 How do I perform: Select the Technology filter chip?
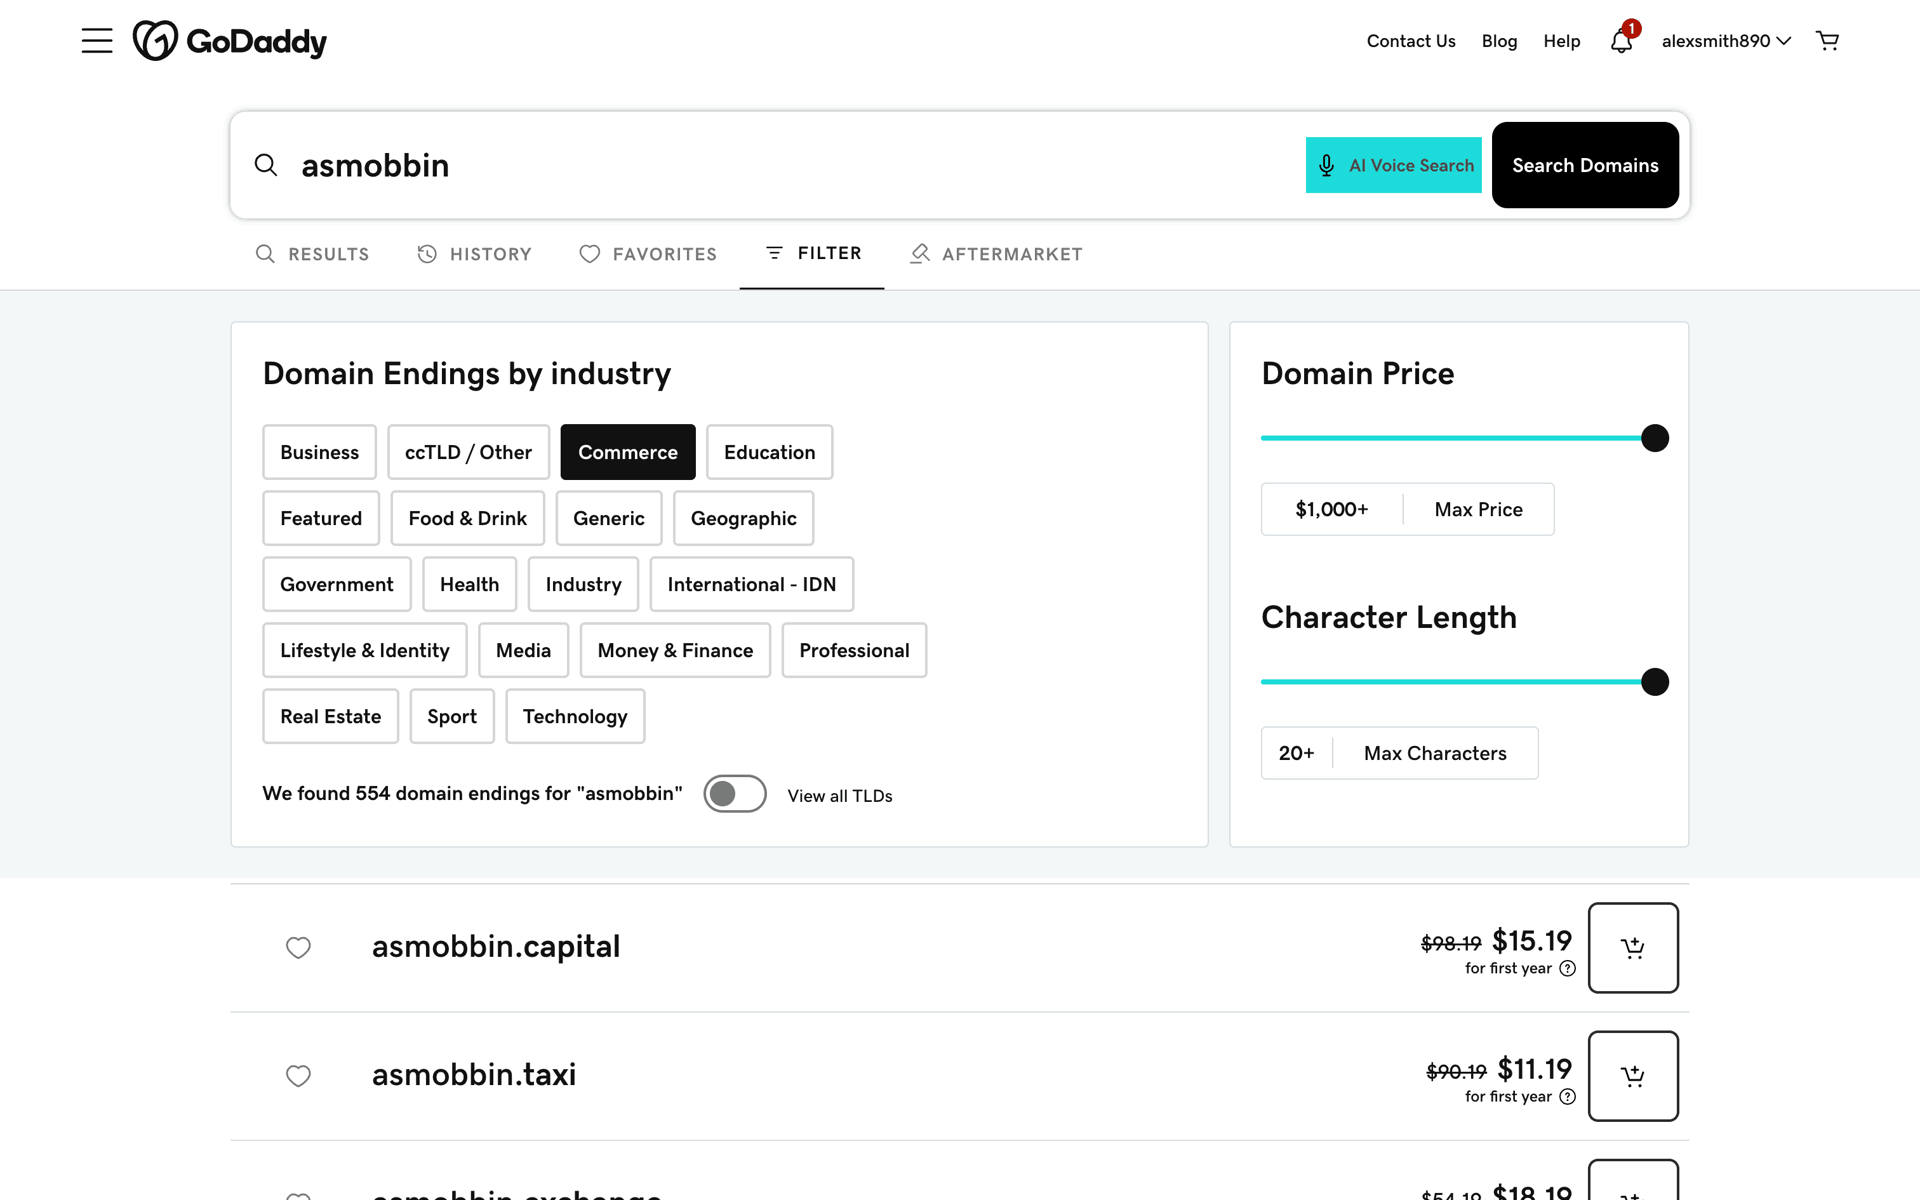(x=575, y=716)
